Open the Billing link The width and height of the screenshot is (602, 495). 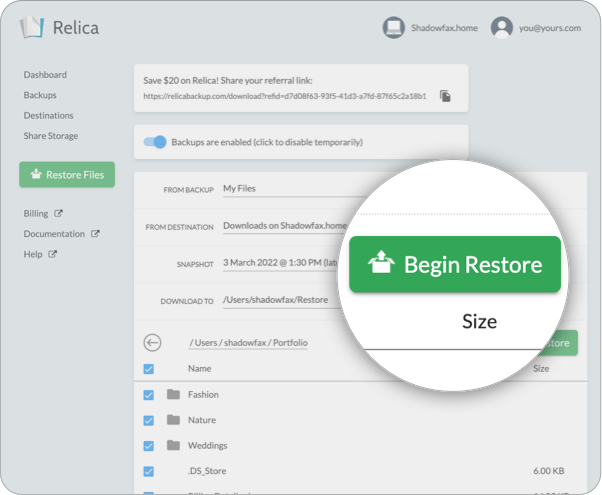click(36, 213)
